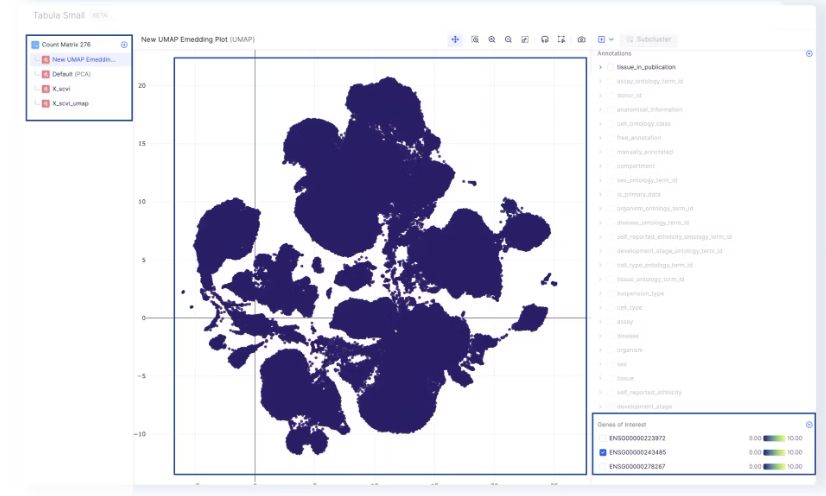
Task: Check the assay_ontology_term_id checkbox
Action: coord(611,82)
